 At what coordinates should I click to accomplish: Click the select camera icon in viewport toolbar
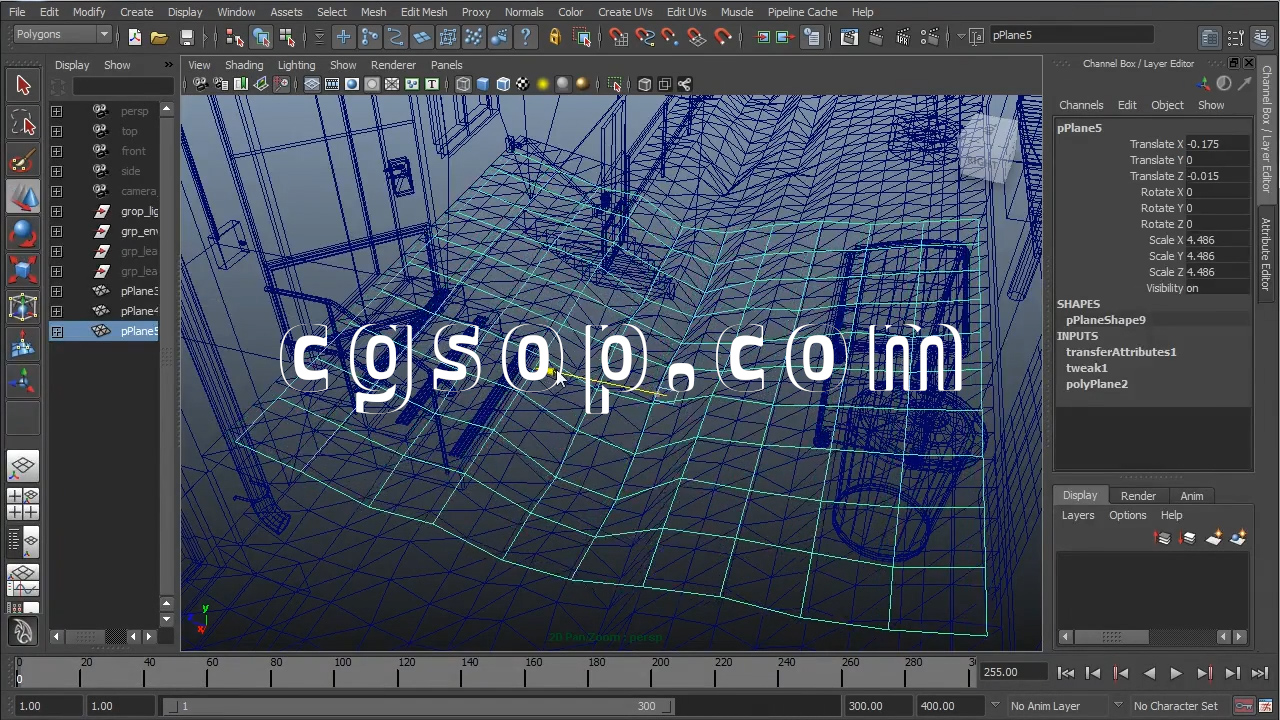[200, 85]
